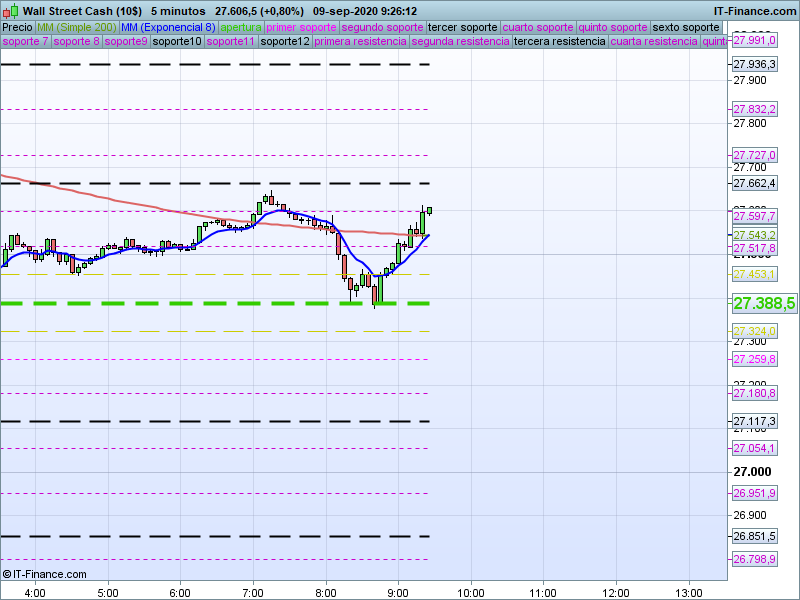Click the large green 27.388,5 price tag
This screenshot has height=600, width=800.
(x=764, y=304)
